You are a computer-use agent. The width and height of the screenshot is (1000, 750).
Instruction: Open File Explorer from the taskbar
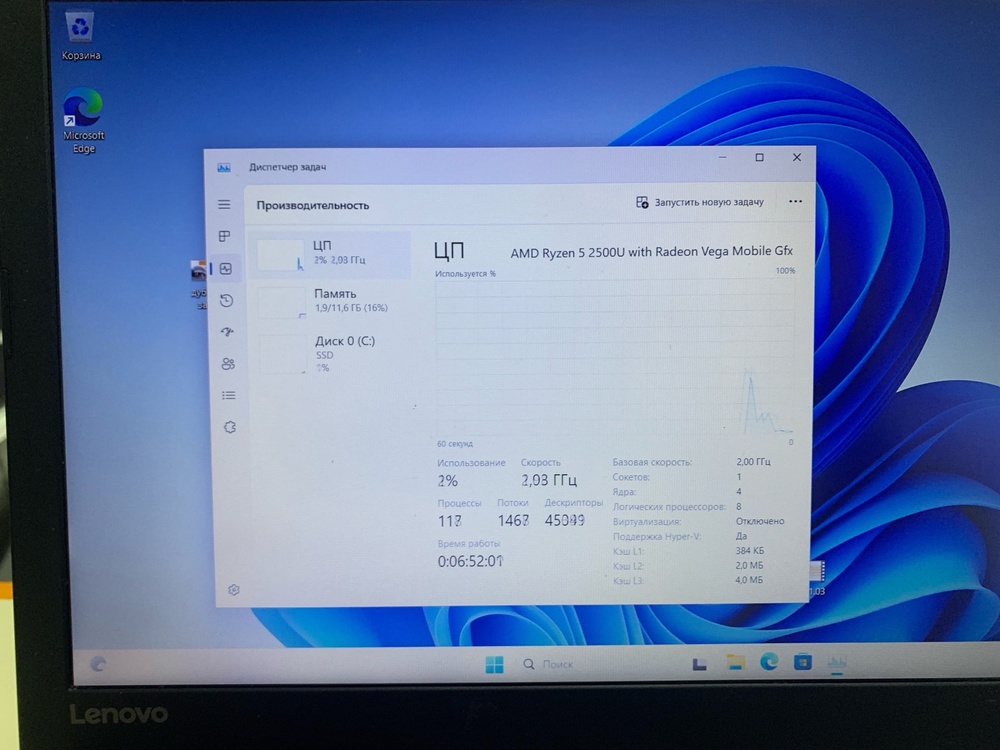tap(735, 663)
